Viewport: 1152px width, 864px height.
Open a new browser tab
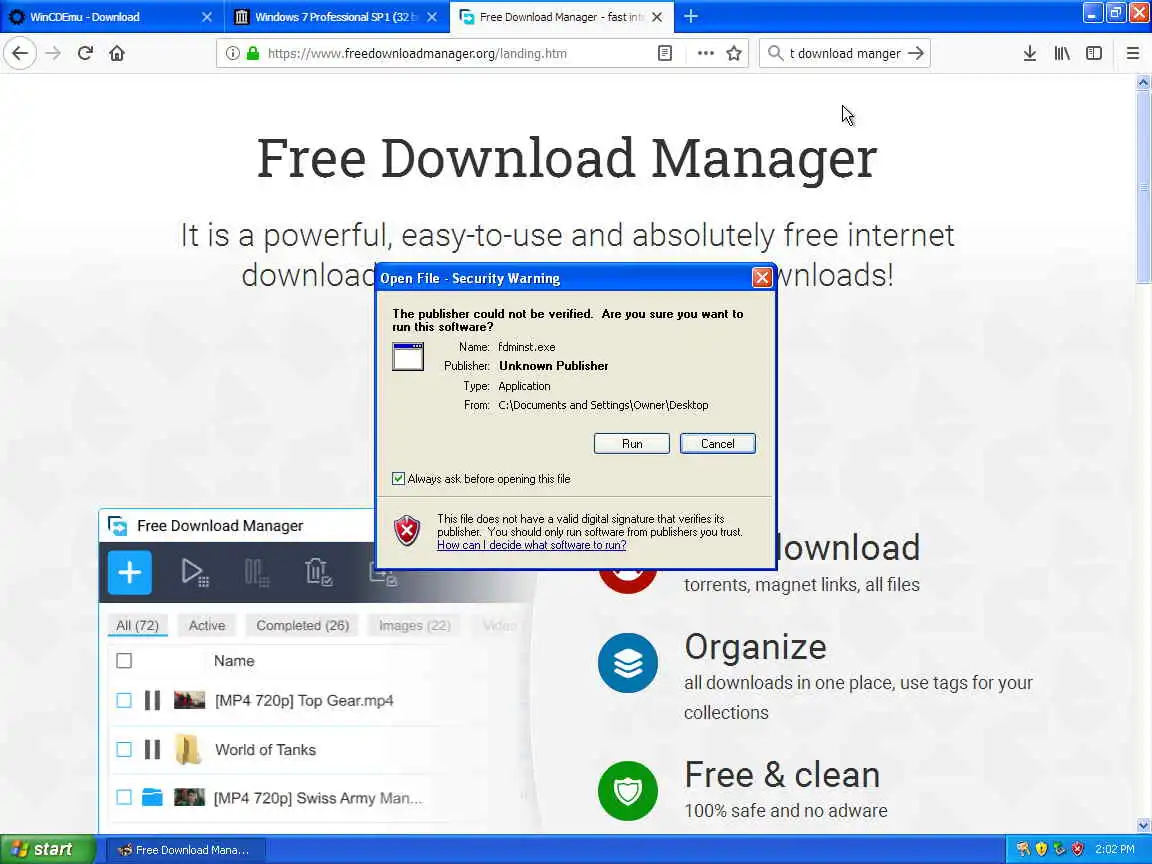(x=691, y=16)
